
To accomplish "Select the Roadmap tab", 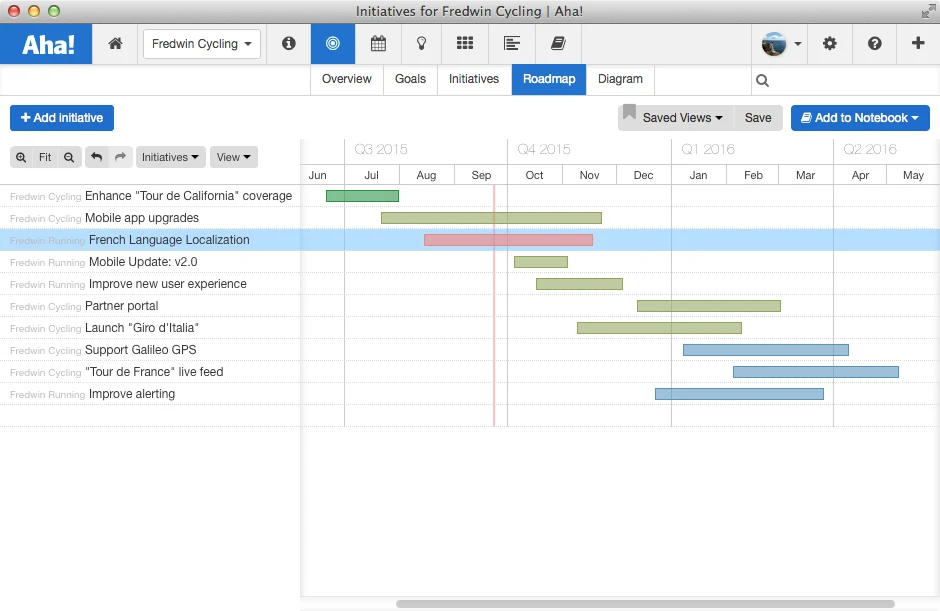I will tap(549, 79).
